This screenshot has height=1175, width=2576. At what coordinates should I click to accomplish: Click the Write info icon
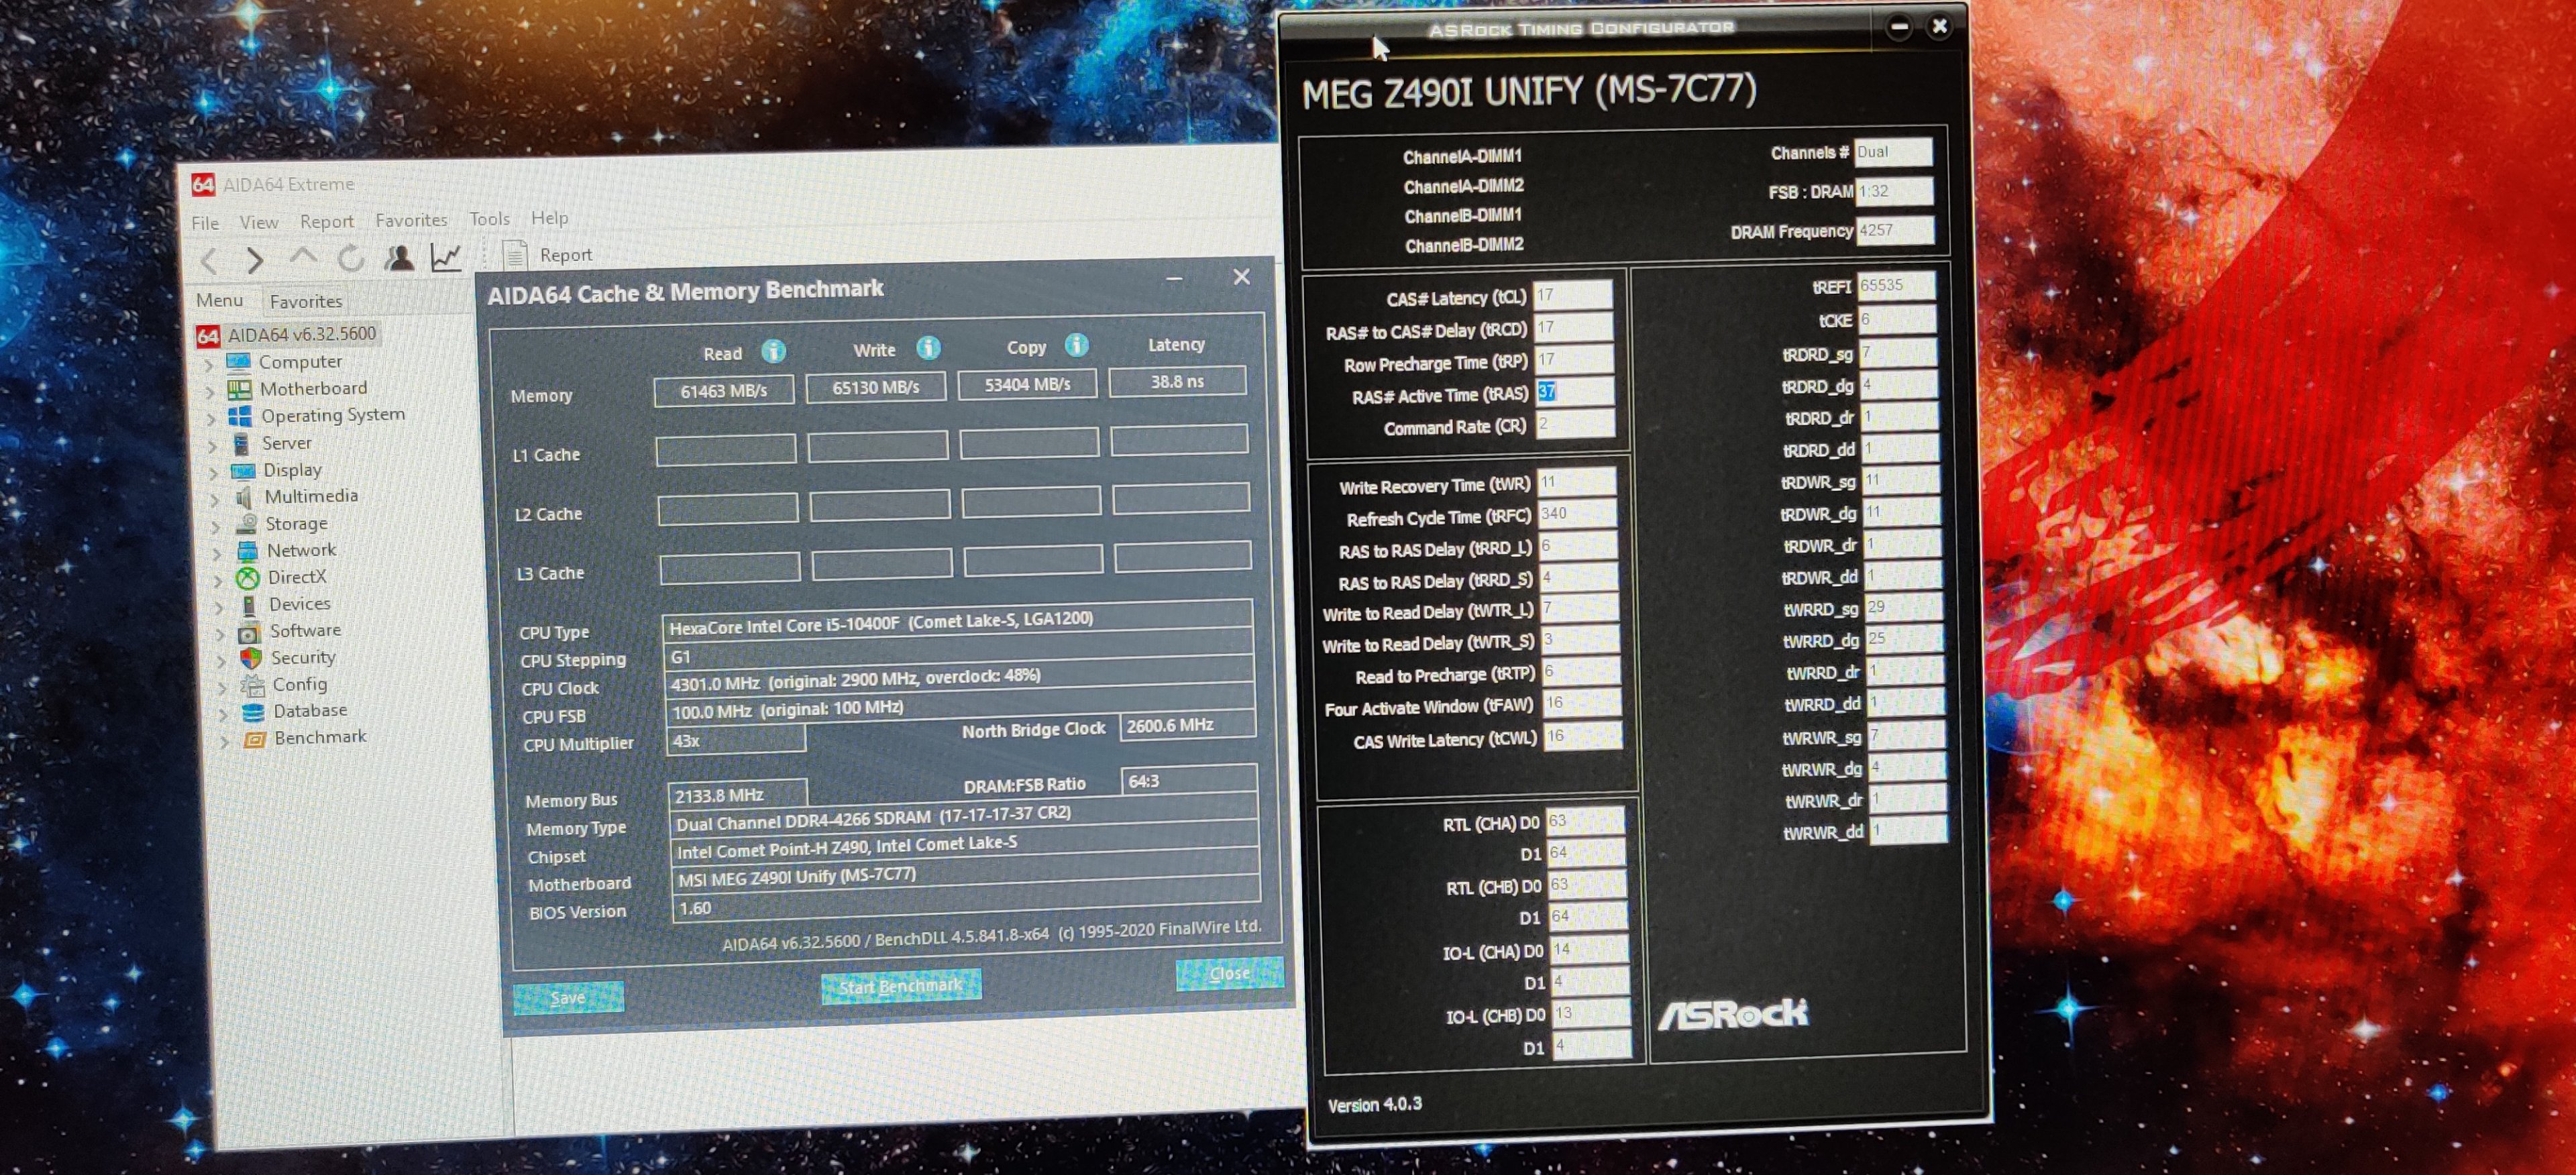(x=928, y=348)
